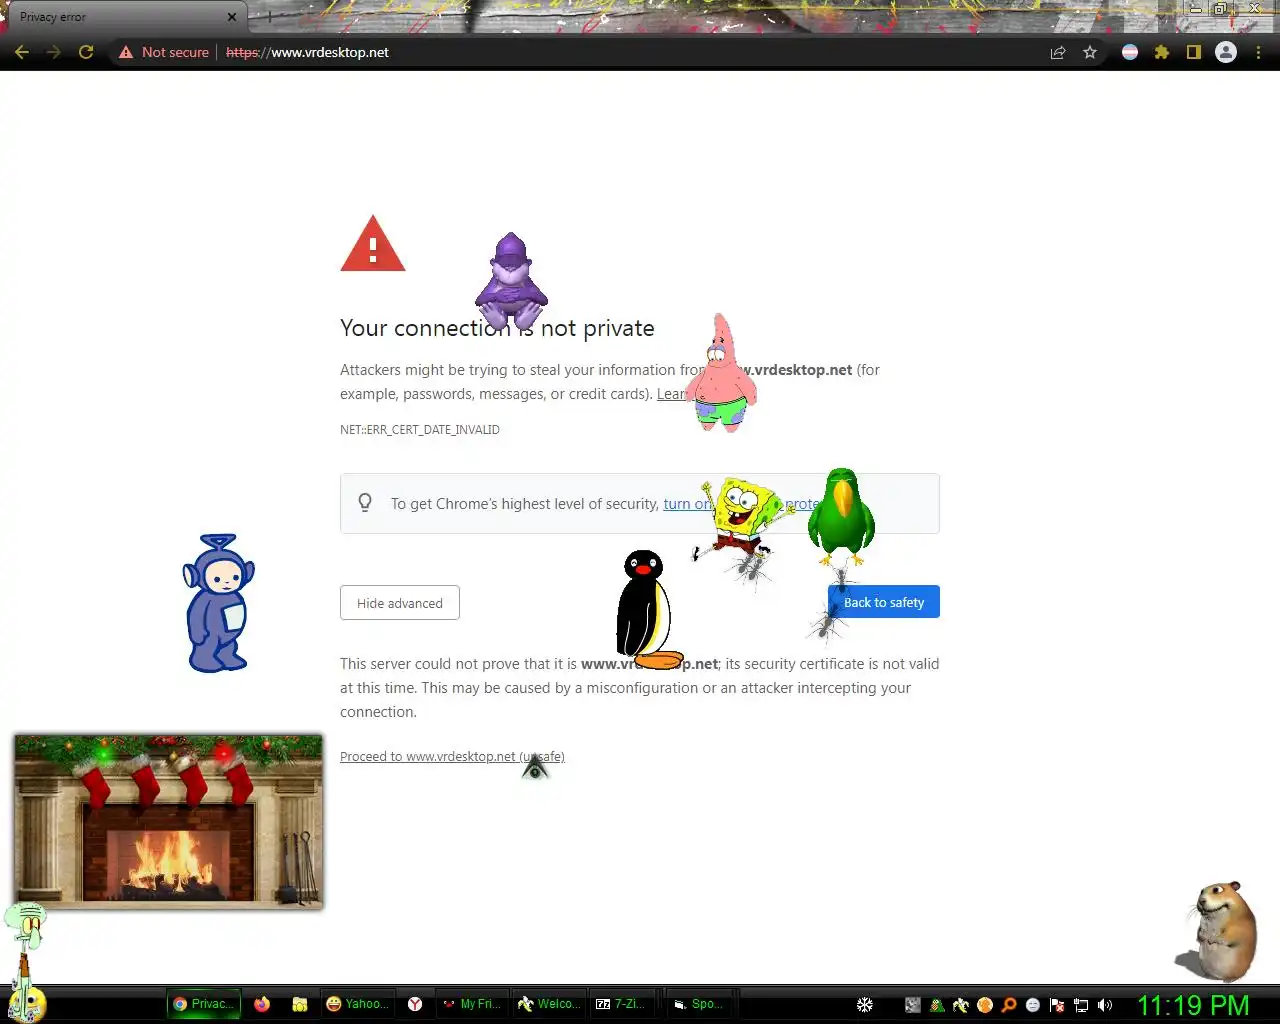This screenshot has height=1024, width=1280.
Task: Select the Privacy error tab
Action: (x=120, y=17)
